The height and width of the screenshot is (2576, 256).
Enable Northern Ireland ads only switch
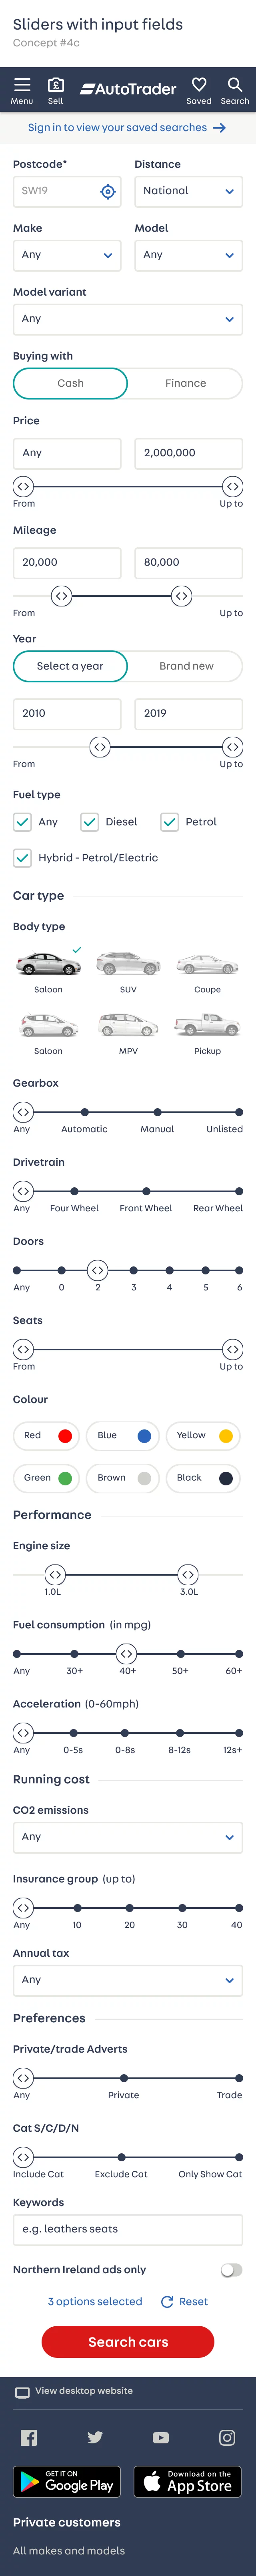(231, 2269)
